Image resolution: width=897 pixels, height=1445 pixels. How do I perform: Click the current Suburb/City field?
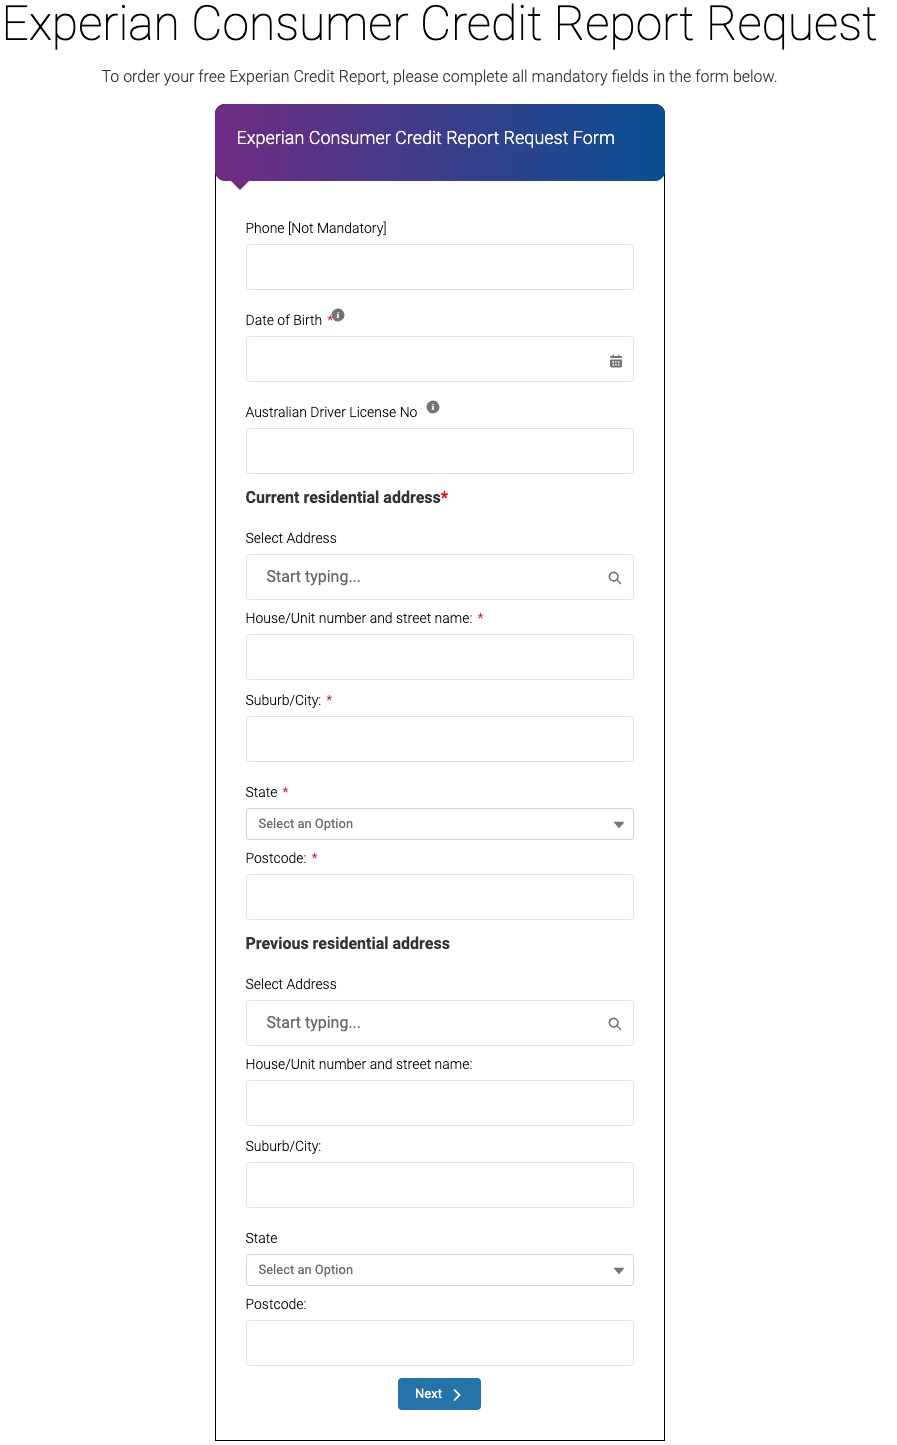pyautogui.click(x=440, y=739)
